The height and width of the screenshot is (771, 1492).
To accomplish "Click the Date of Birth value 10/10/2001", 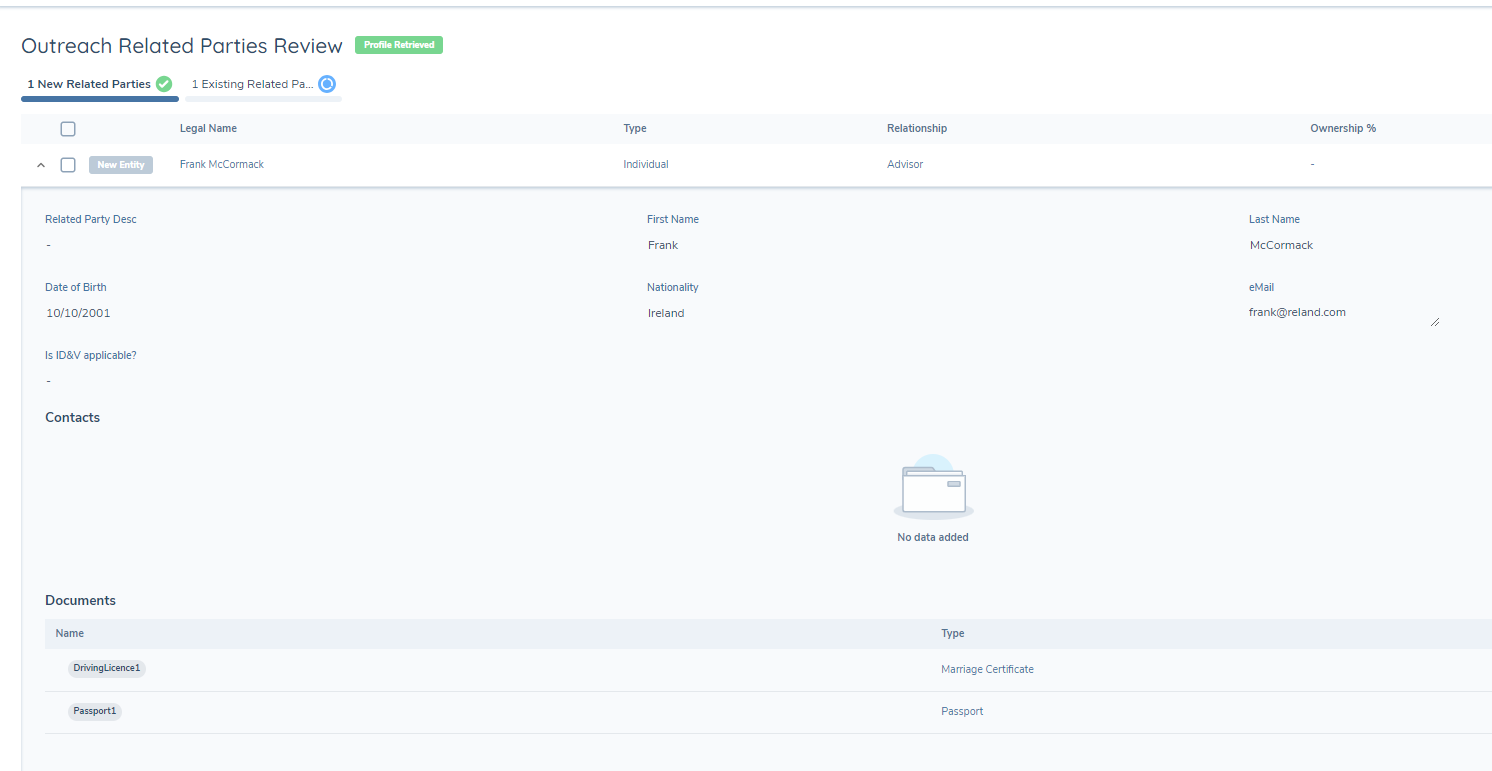I will point(78,313).
